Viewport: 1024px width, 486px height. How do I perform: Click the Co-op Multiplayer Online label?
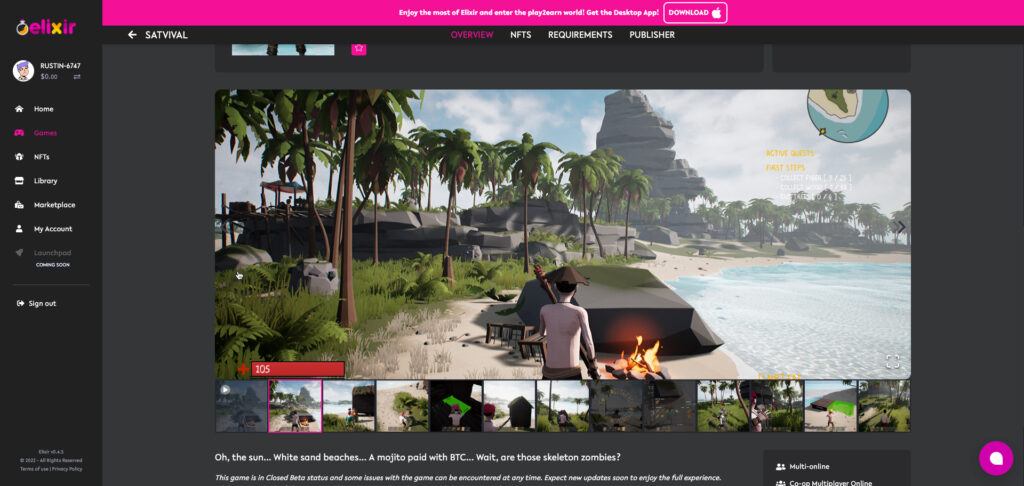[831, 483]
